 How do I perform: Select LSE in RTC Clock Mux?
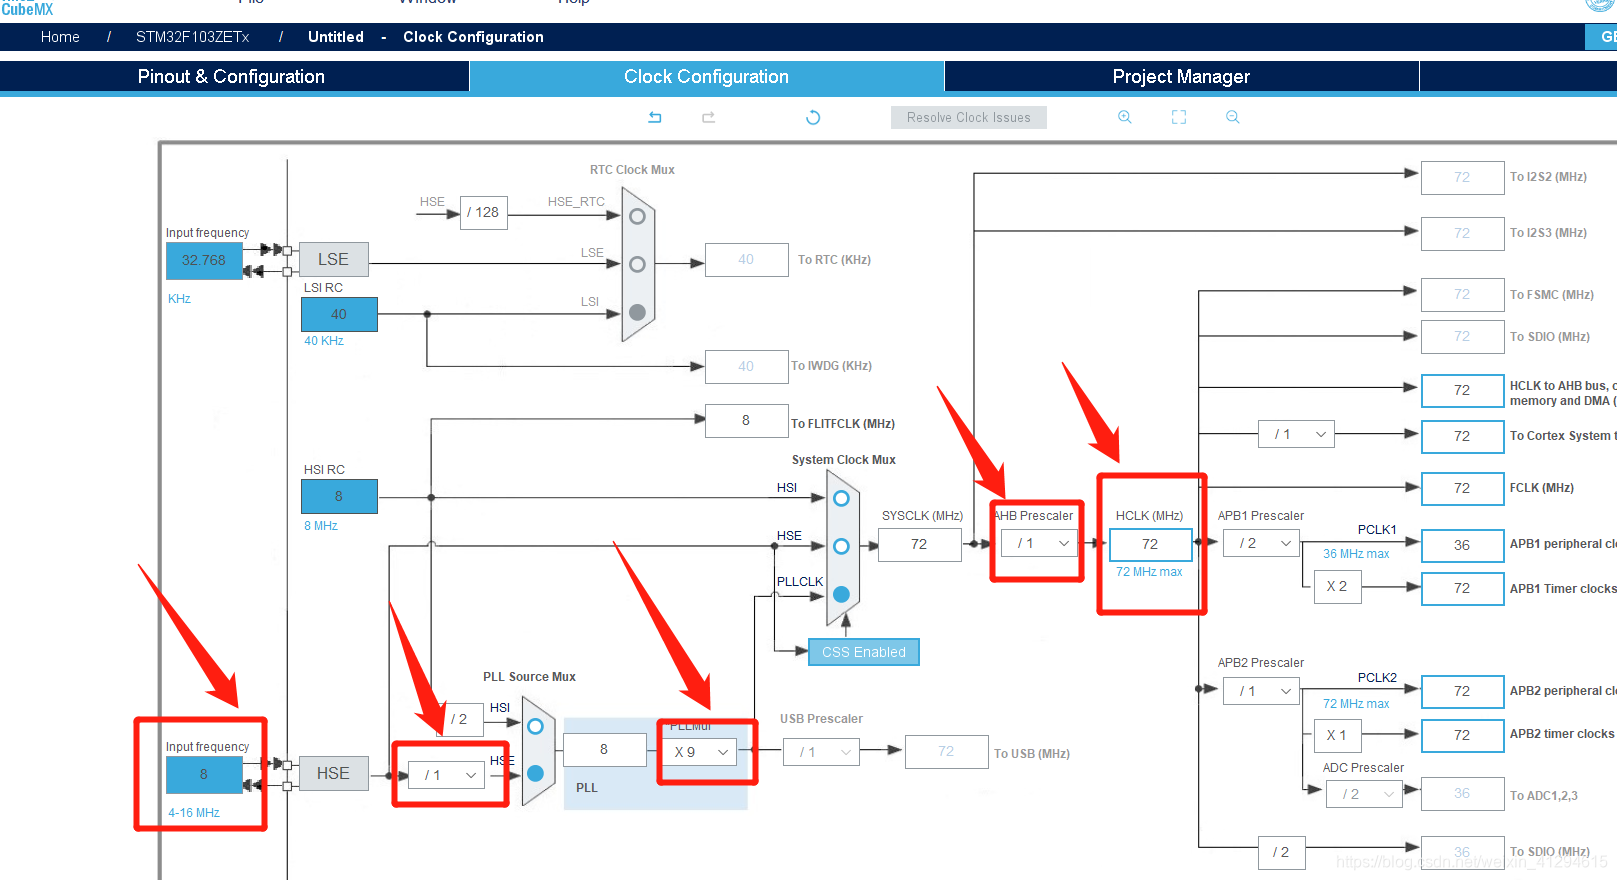tap(637, 264)
